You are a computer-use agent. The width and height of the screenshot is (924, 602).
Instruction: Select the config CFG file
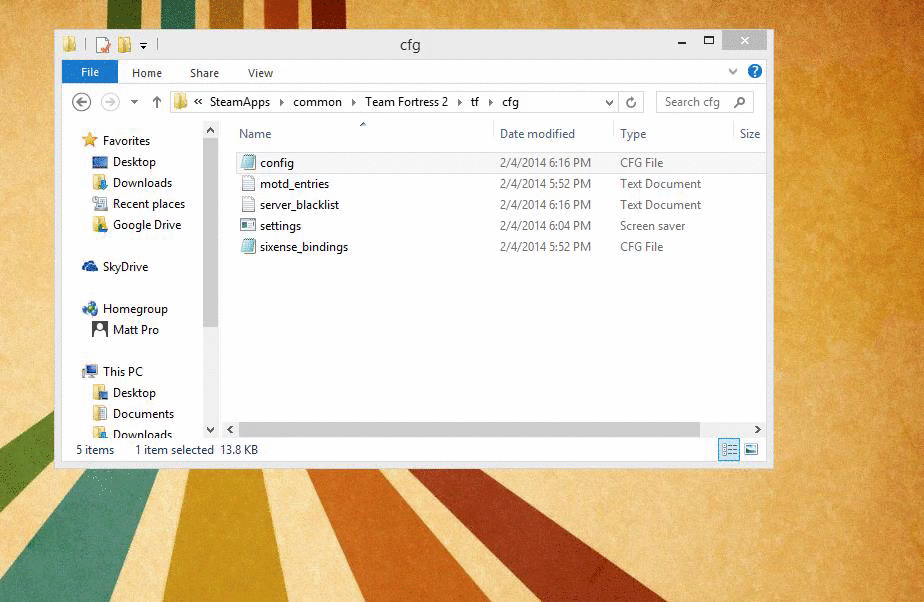point(501,163)
